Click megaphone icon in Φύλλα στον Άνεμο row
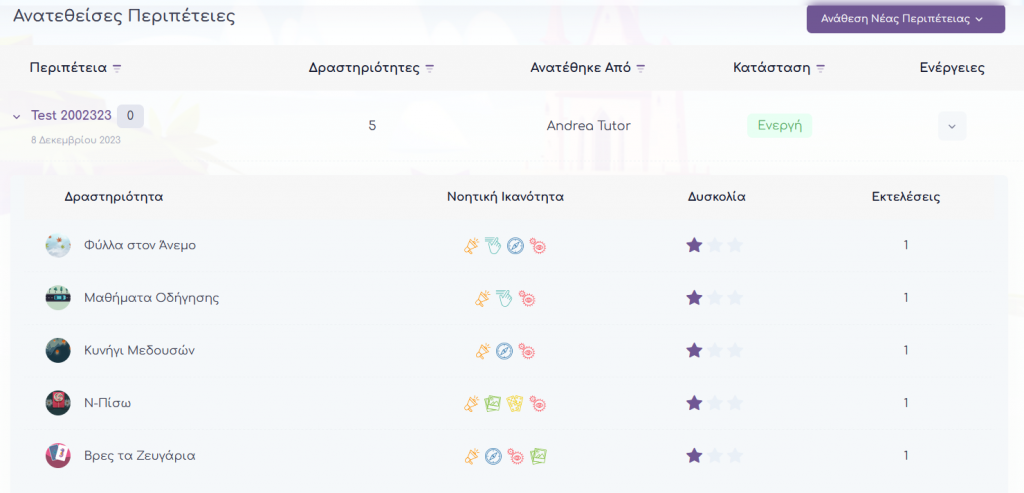 [472, 245]
